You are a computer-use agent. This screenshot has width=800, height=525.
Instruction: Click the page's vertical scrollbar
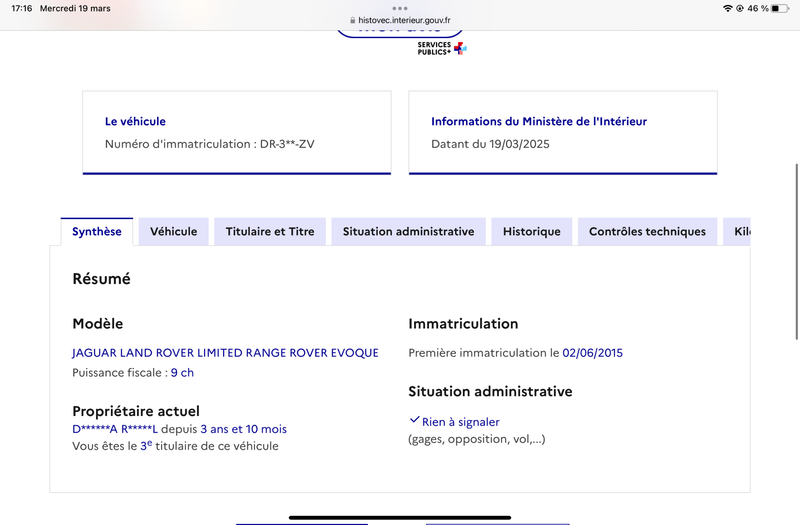tap(797, 252)
